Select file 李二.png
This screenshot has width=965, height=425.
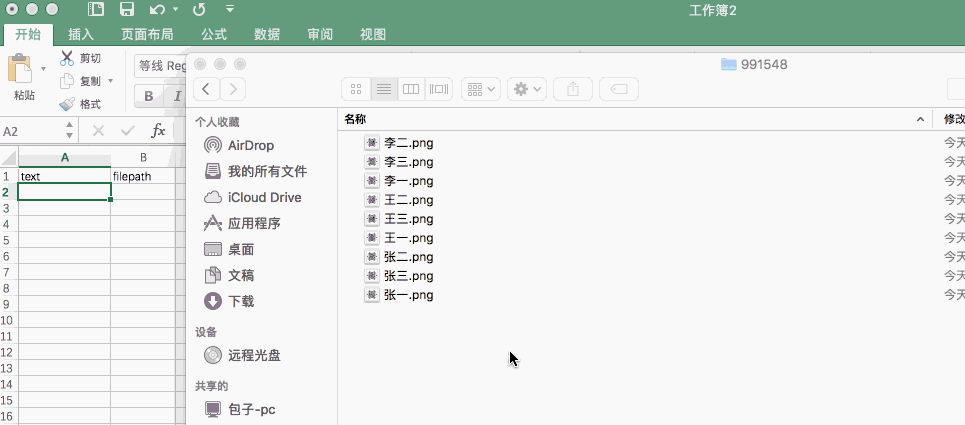pyautogui.click(x=399, y=143)
